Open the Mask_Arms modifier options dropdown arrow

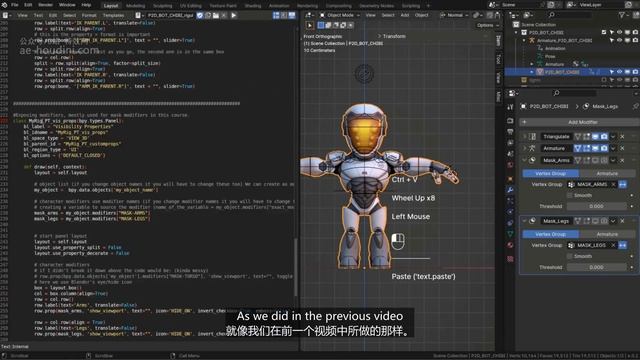(613, 160)
